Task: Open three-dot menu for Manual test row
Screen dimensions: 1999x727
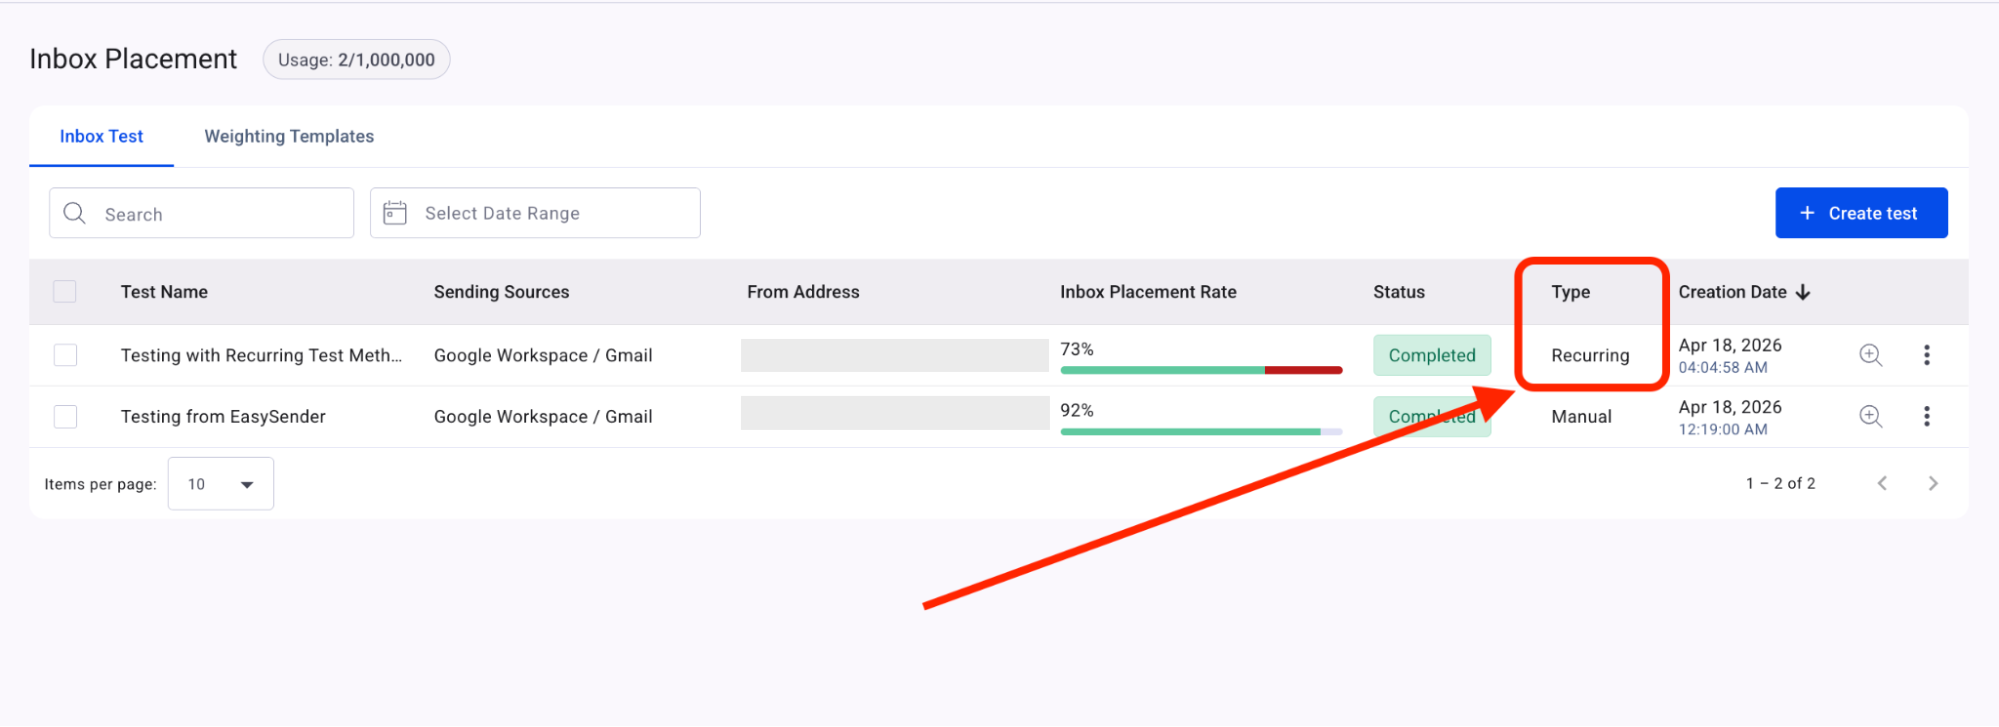Action: pyautogui.click(x=1926, y=416)
